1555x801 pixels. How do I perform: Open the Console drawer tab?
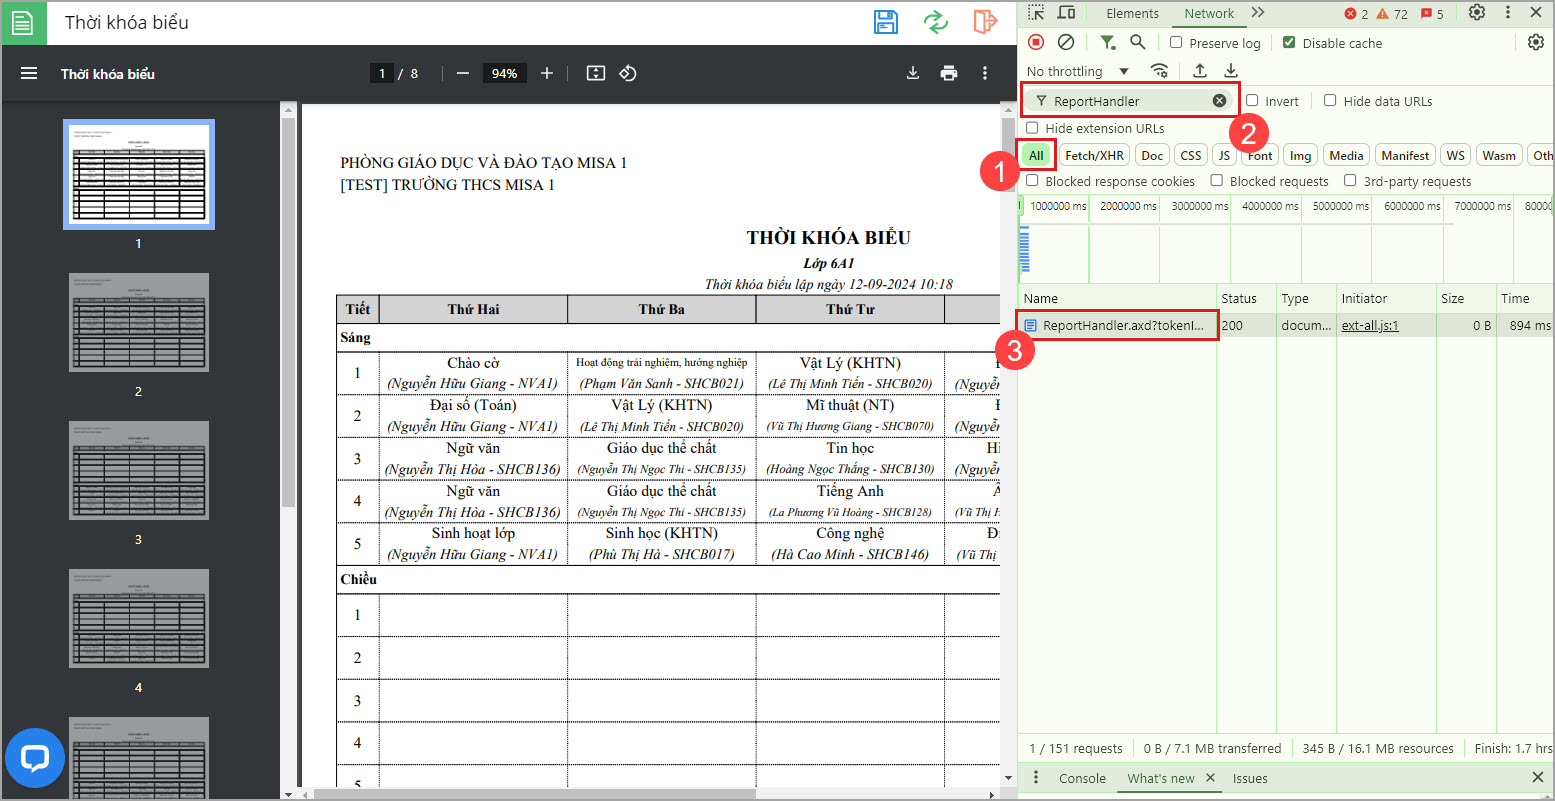[x=1082, y=778]
